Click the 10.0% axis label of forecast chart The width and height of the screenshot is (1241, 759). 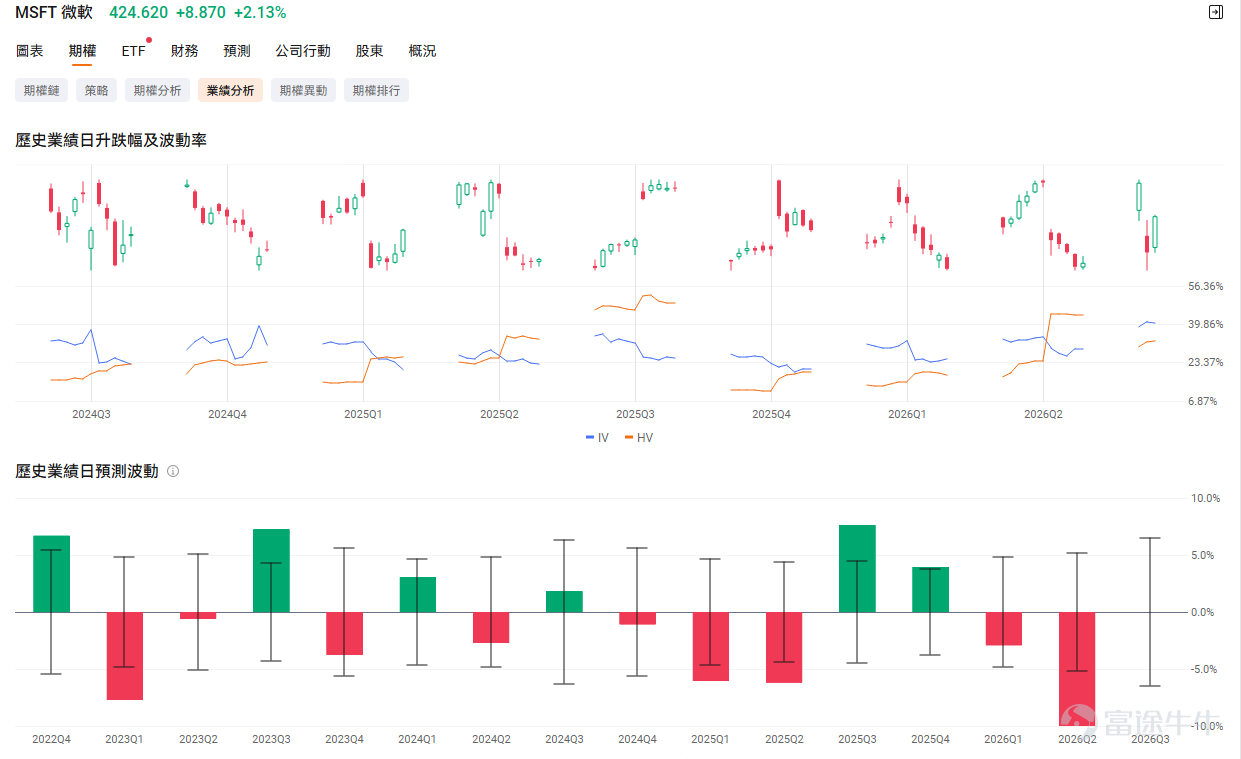1206,498
